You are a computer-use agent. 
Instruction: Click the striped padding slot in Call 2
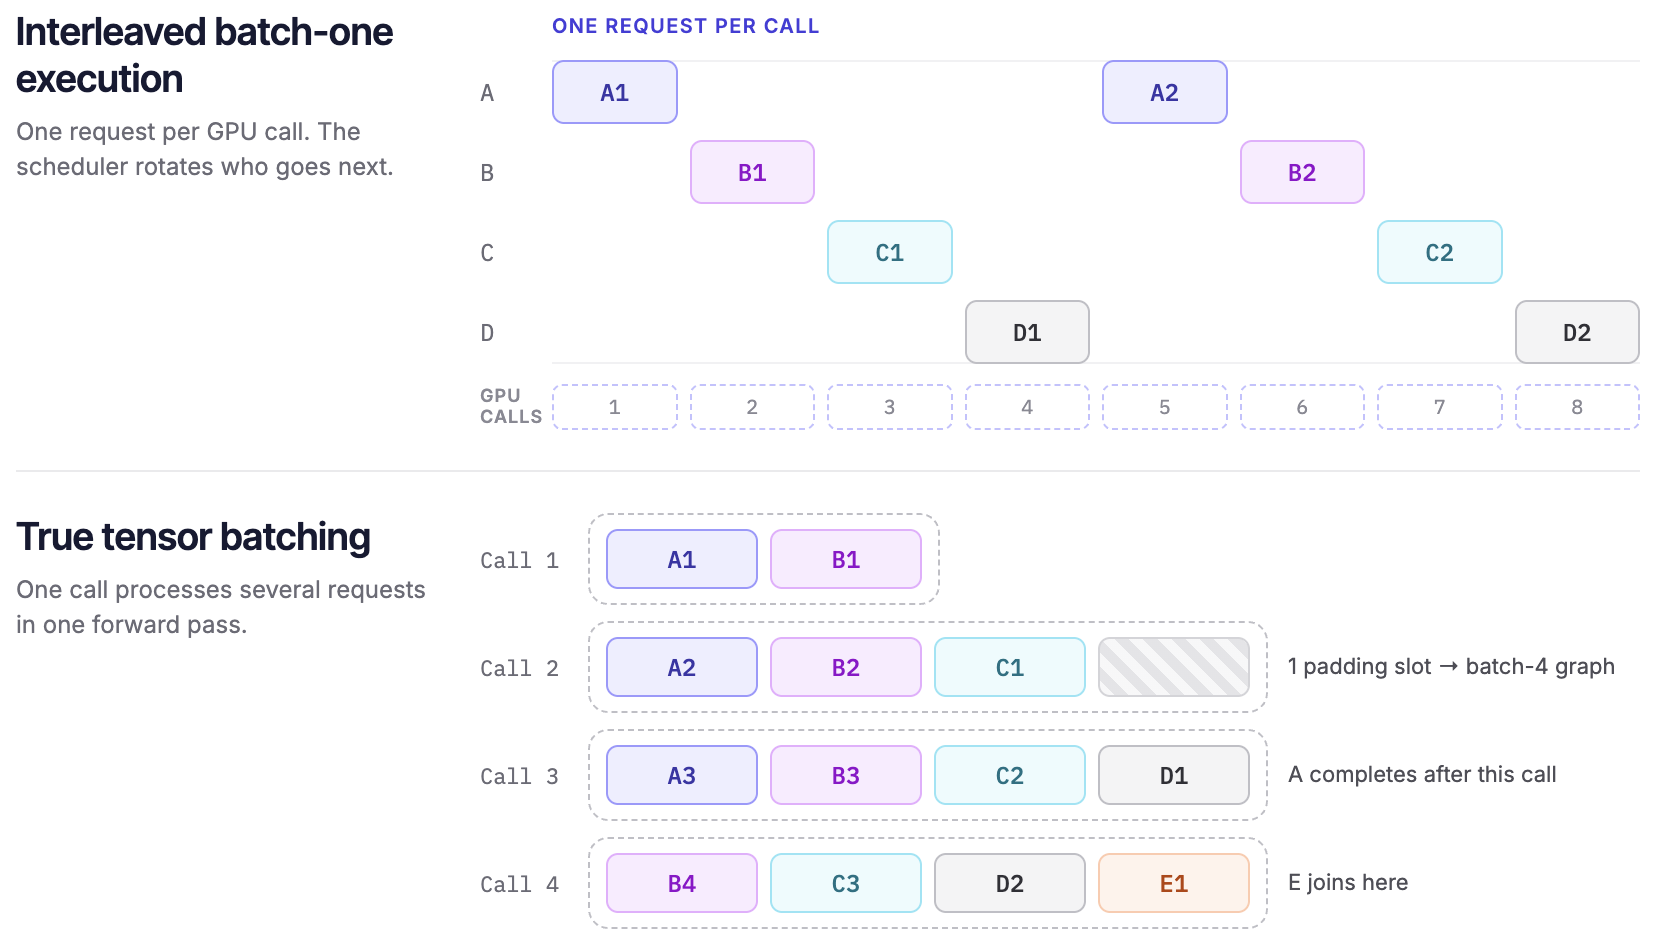(1174, 667)
